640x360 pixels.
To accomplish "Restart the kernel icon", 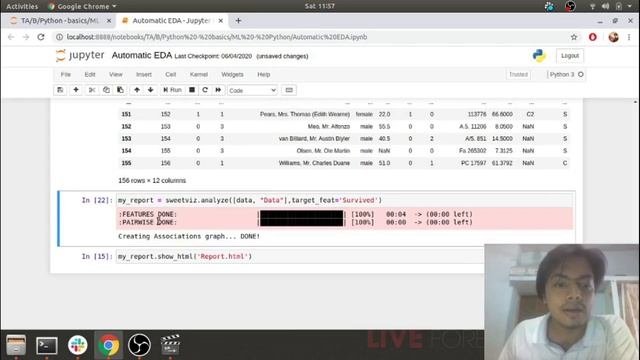I will point(205,90).
